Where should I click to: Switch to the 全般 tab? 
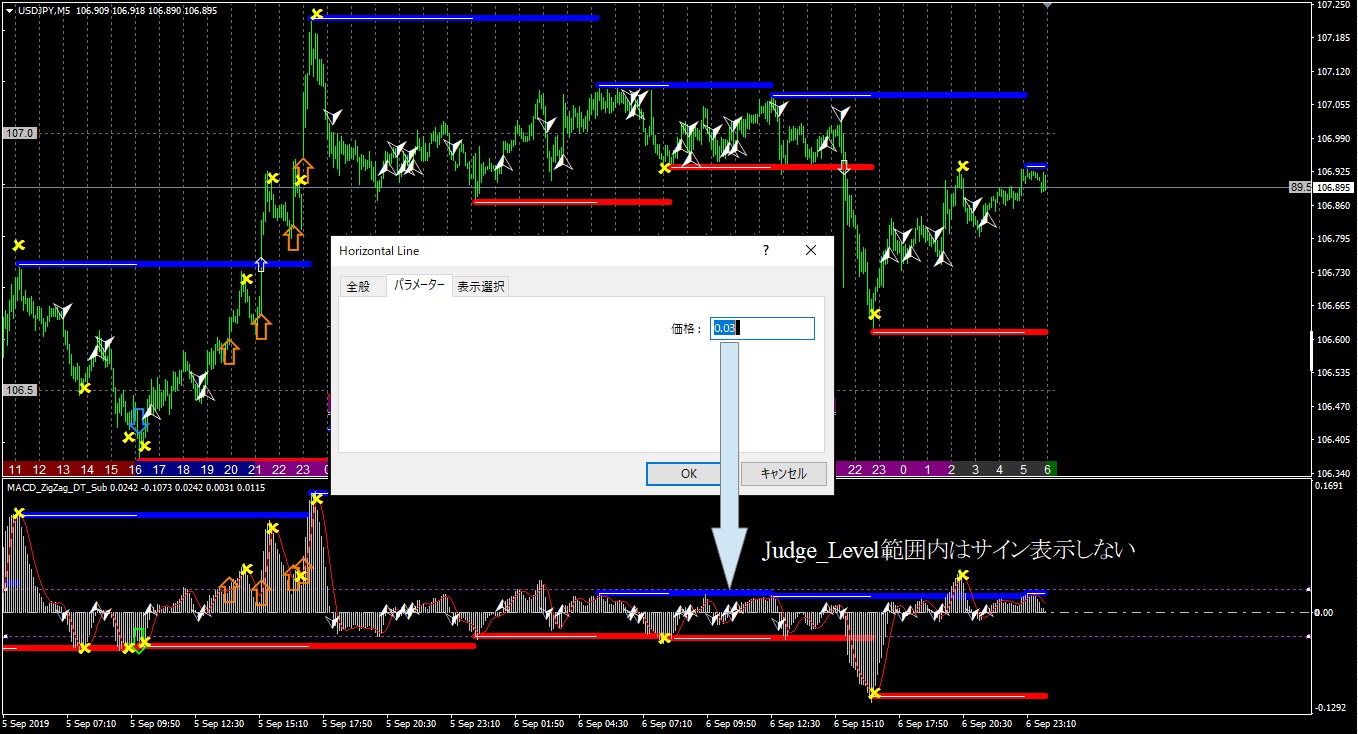click(x=358, y=286)
